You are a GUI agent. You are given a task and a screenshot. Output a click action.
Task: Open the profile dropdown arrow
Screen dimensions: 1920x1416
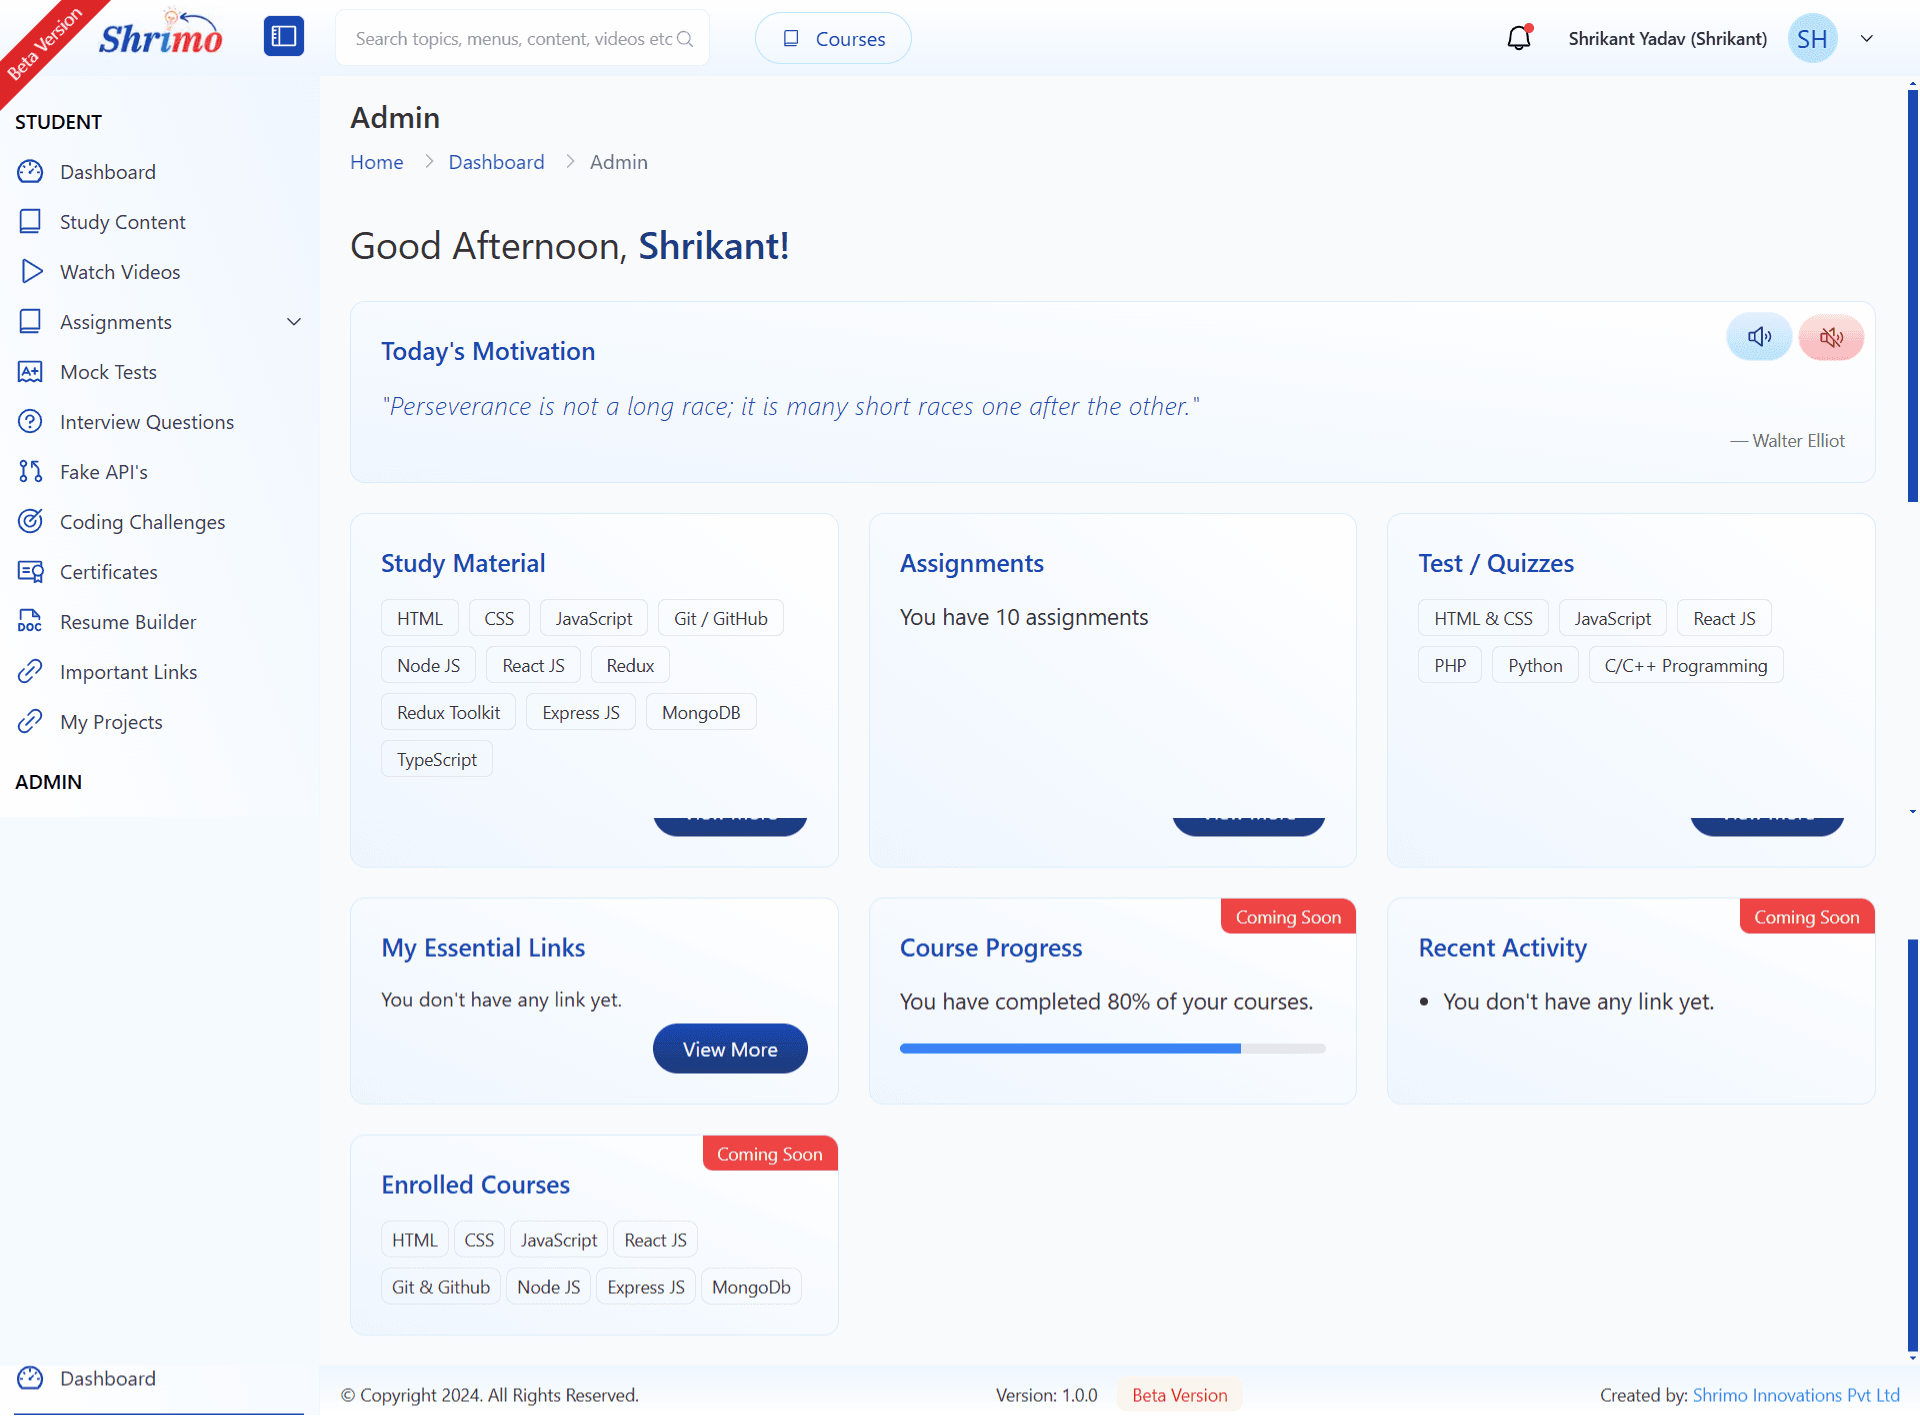[1867, 37]
